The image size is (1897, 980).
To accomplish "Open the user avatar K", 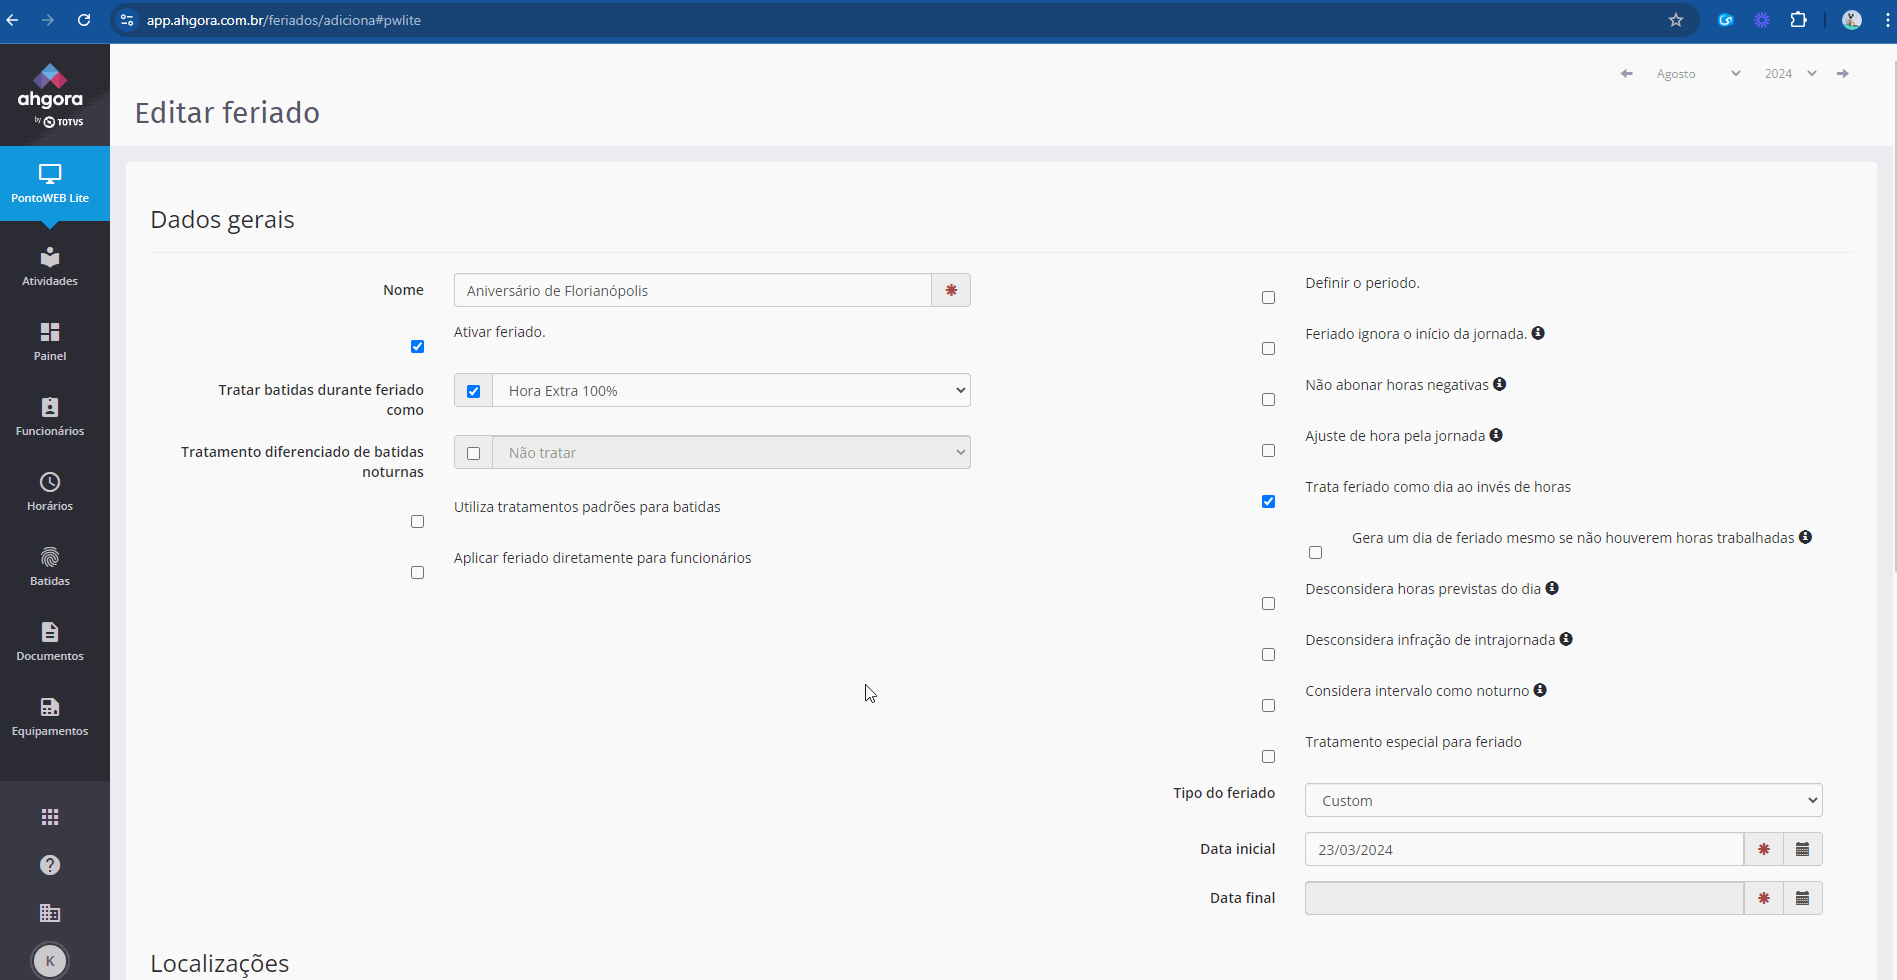I will pos(50,961).
